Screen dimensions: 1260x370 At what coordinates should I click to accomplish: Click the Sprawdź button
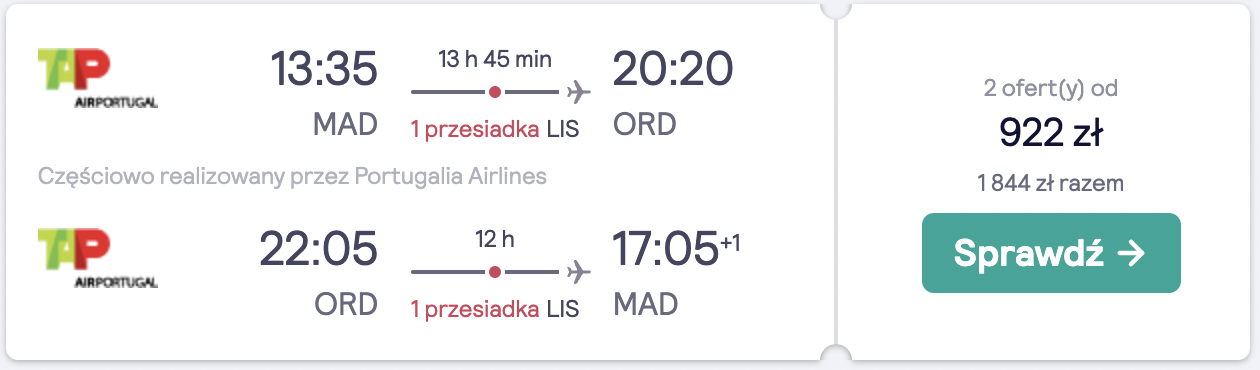coord(1051,253)
